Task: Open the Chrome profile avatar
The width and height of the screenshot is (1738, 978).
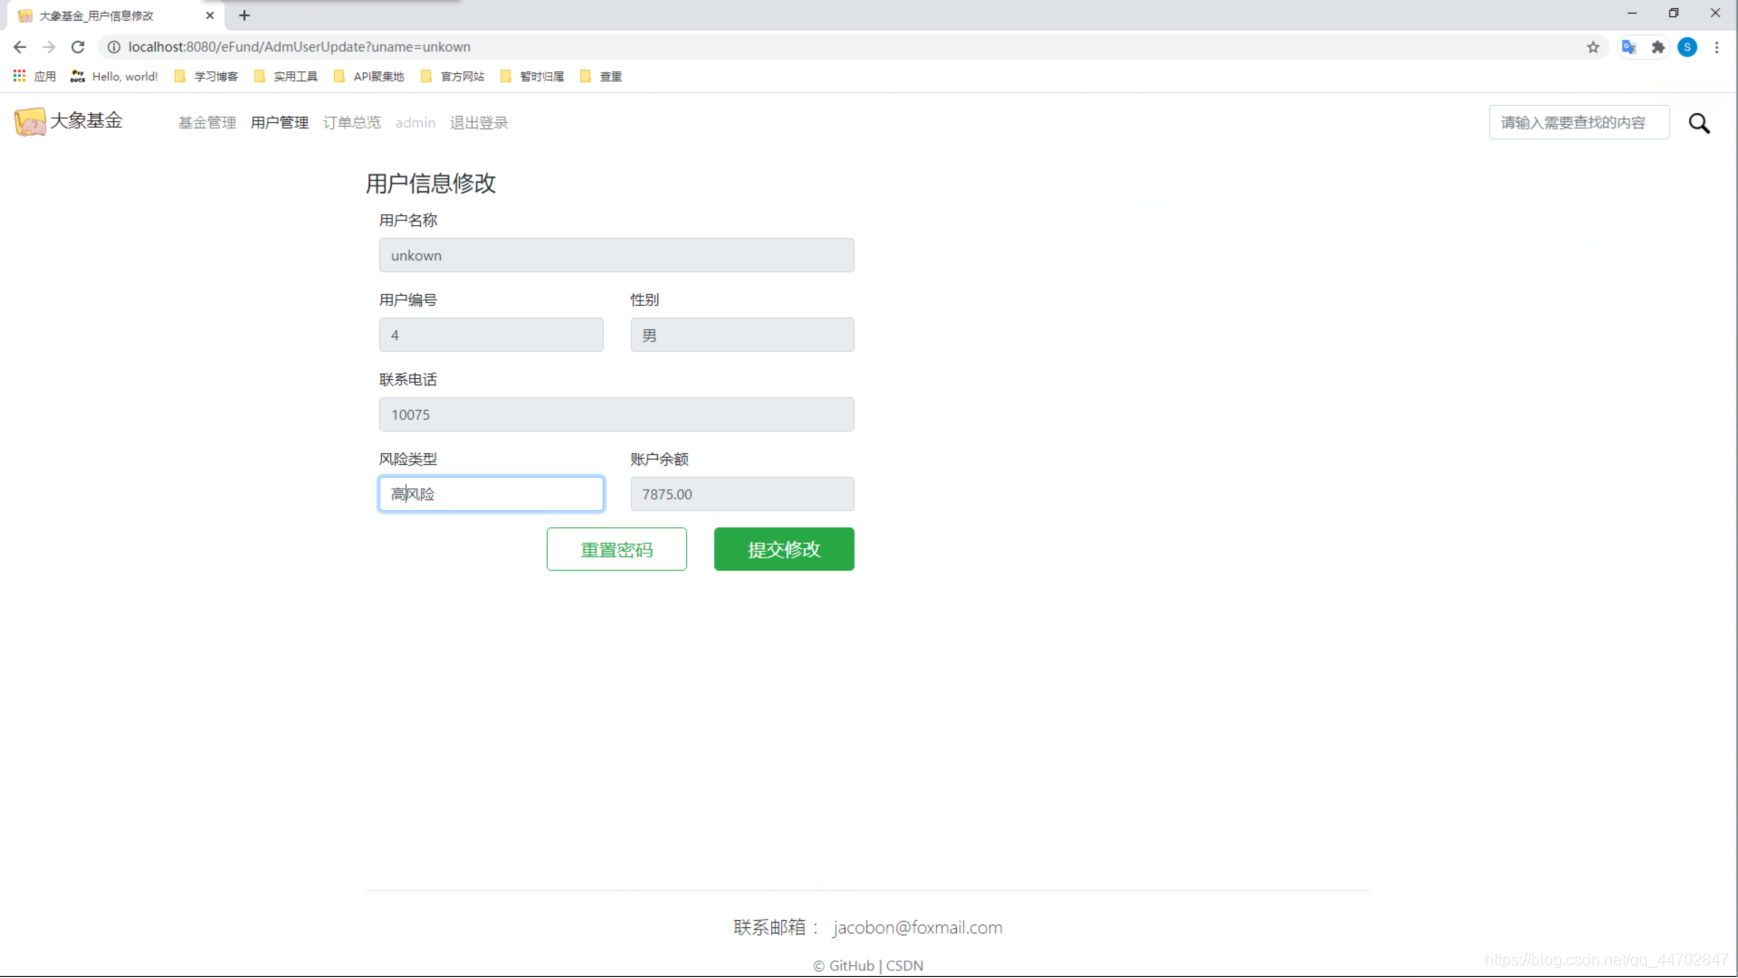Action: coord(1687,47)
